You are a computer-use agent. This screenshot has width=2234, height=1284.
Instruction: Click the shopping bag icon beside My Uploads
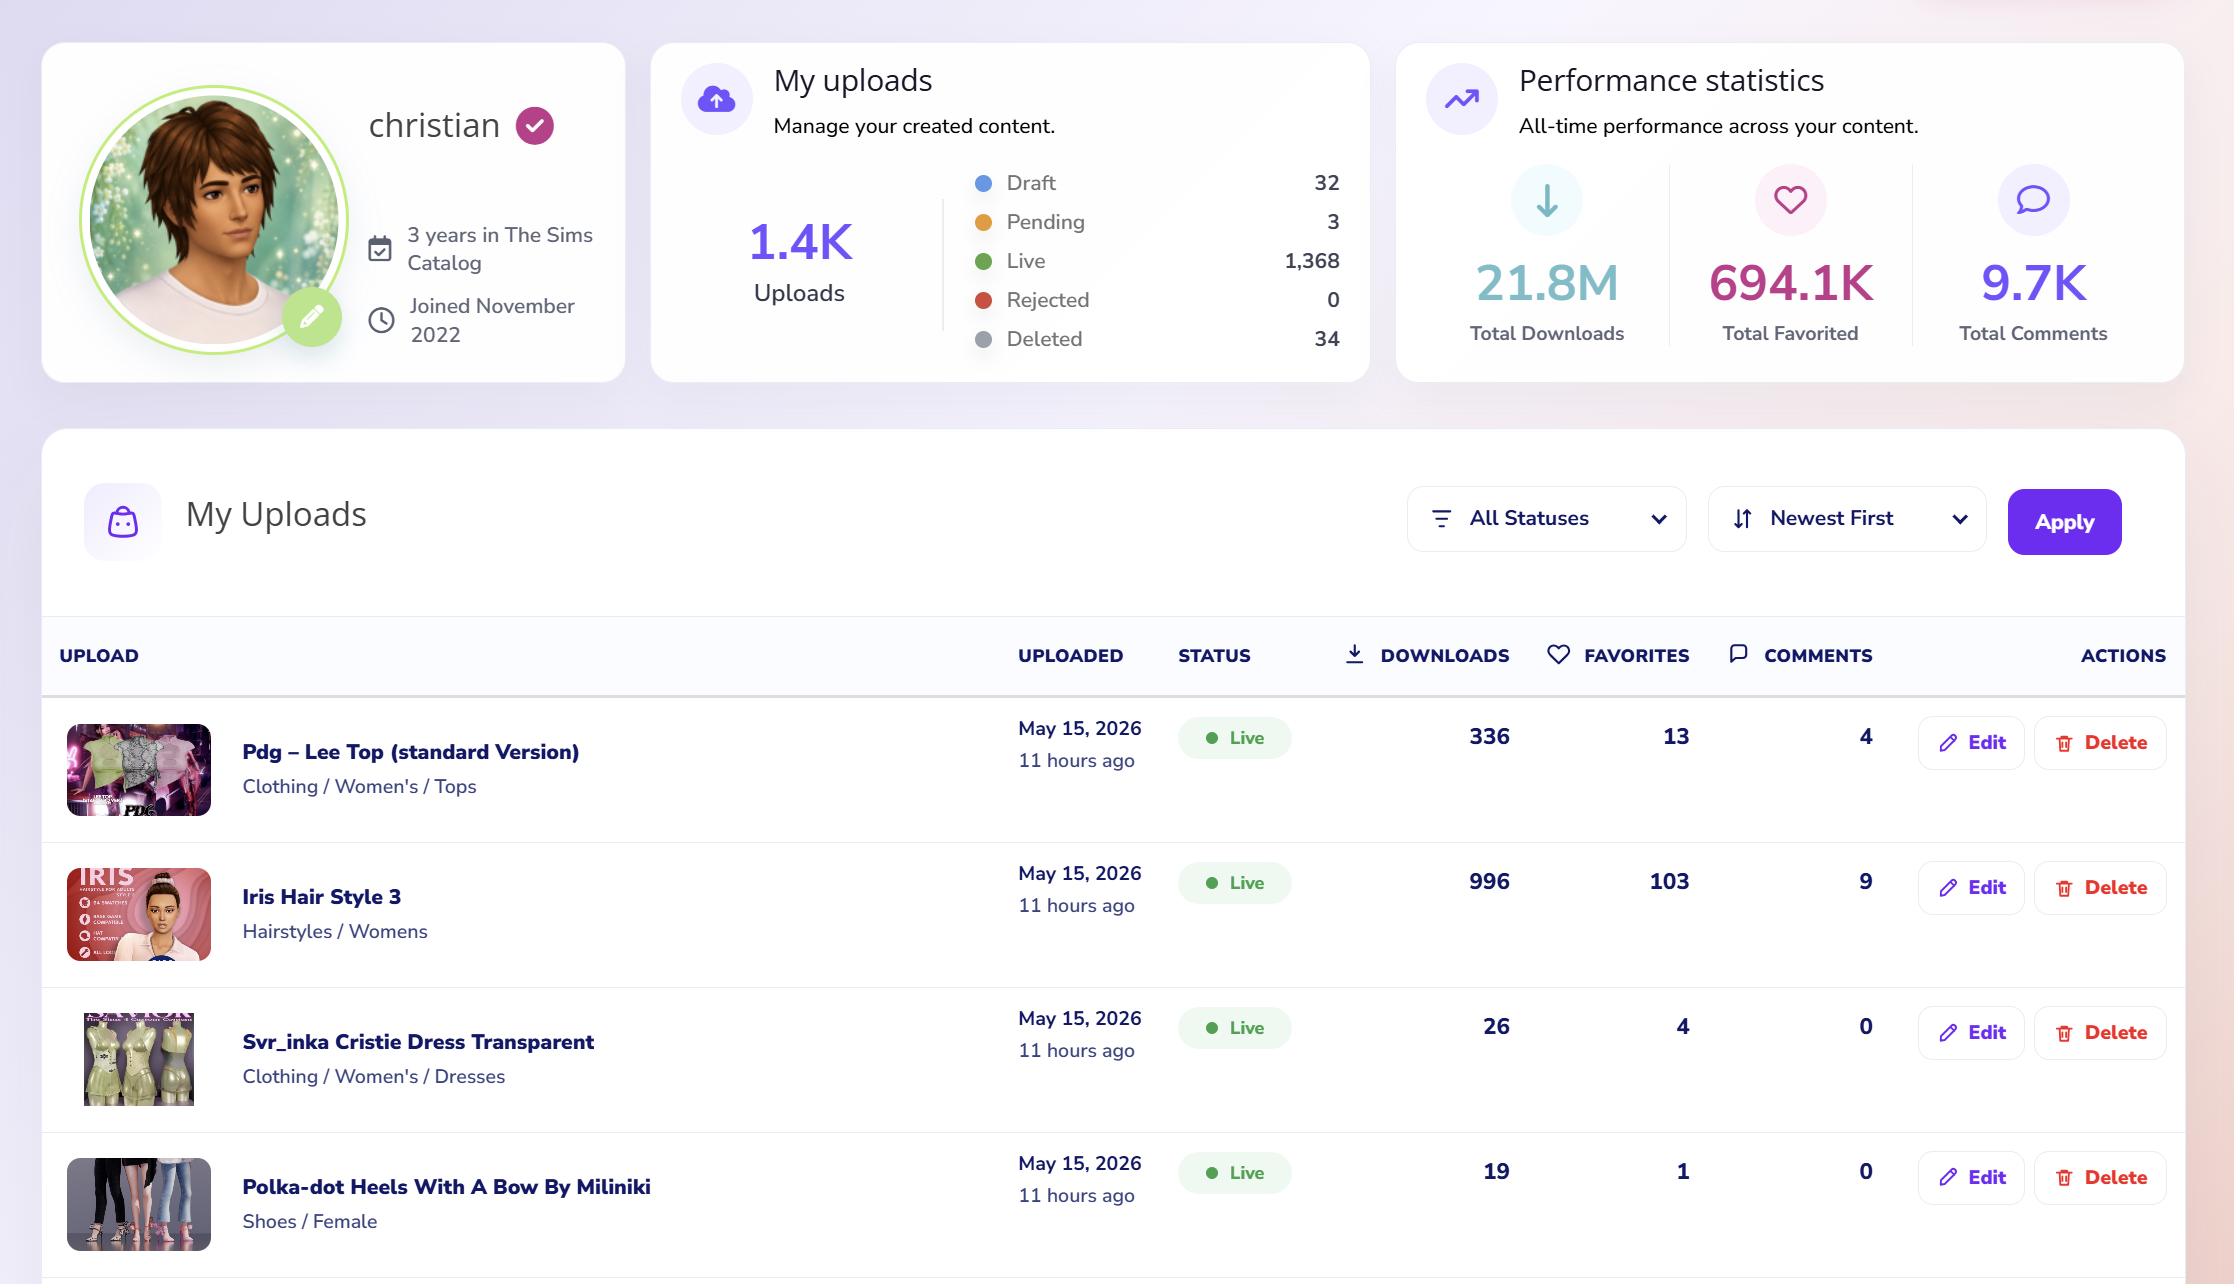click(123, 522)
